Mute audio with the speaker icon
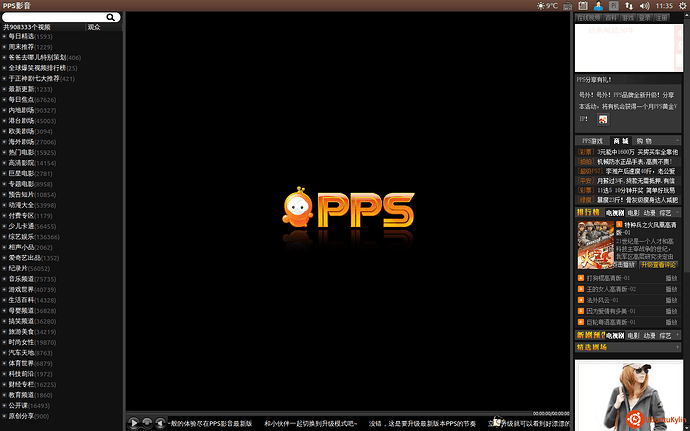 point(160,423)
